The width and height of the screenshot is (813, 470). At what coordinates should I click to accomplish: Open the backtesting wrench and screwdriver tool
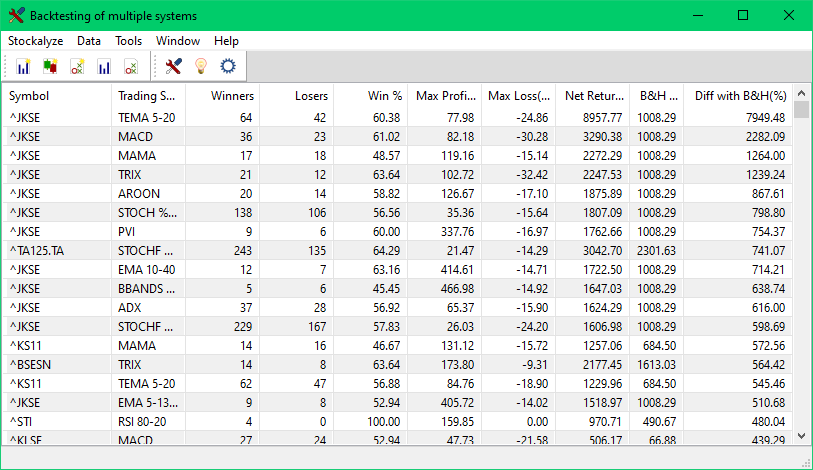point(173,67)
